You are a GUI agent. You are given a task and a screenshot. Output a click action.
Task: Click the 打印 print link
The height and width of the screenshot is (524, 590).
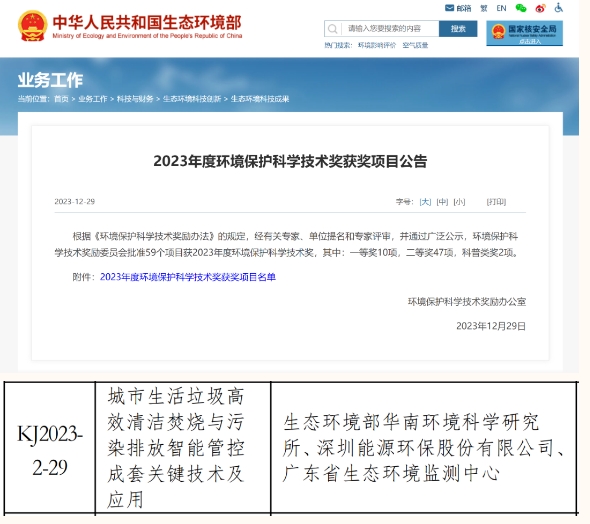coord(496,202)
